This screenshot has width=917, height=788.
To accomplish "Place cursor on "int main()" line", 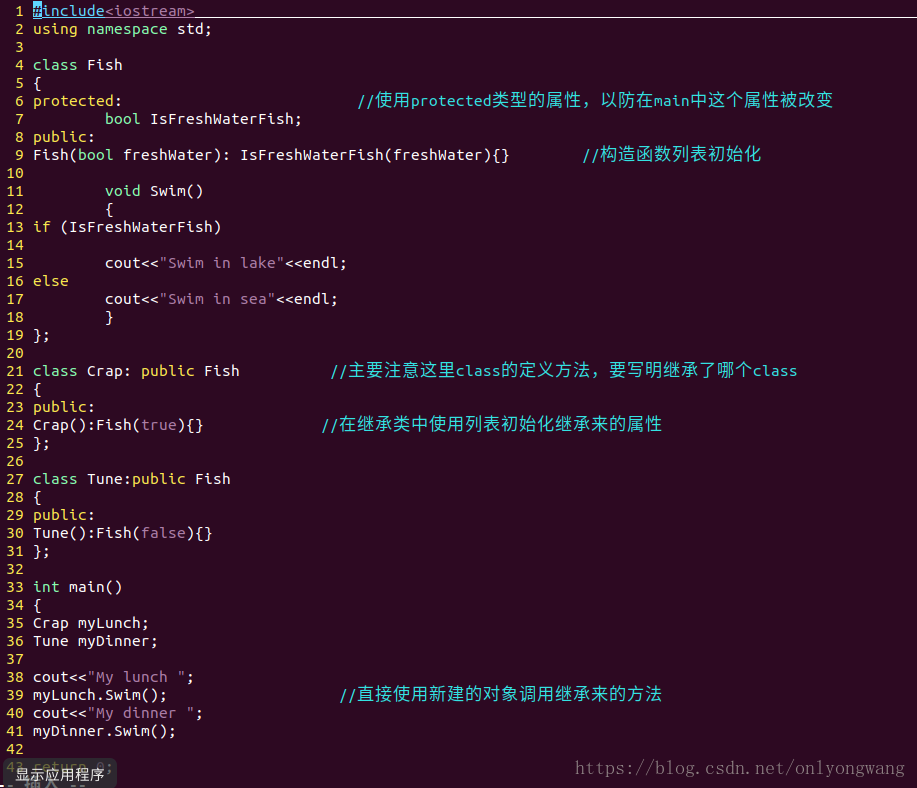I will coord(78,587).
